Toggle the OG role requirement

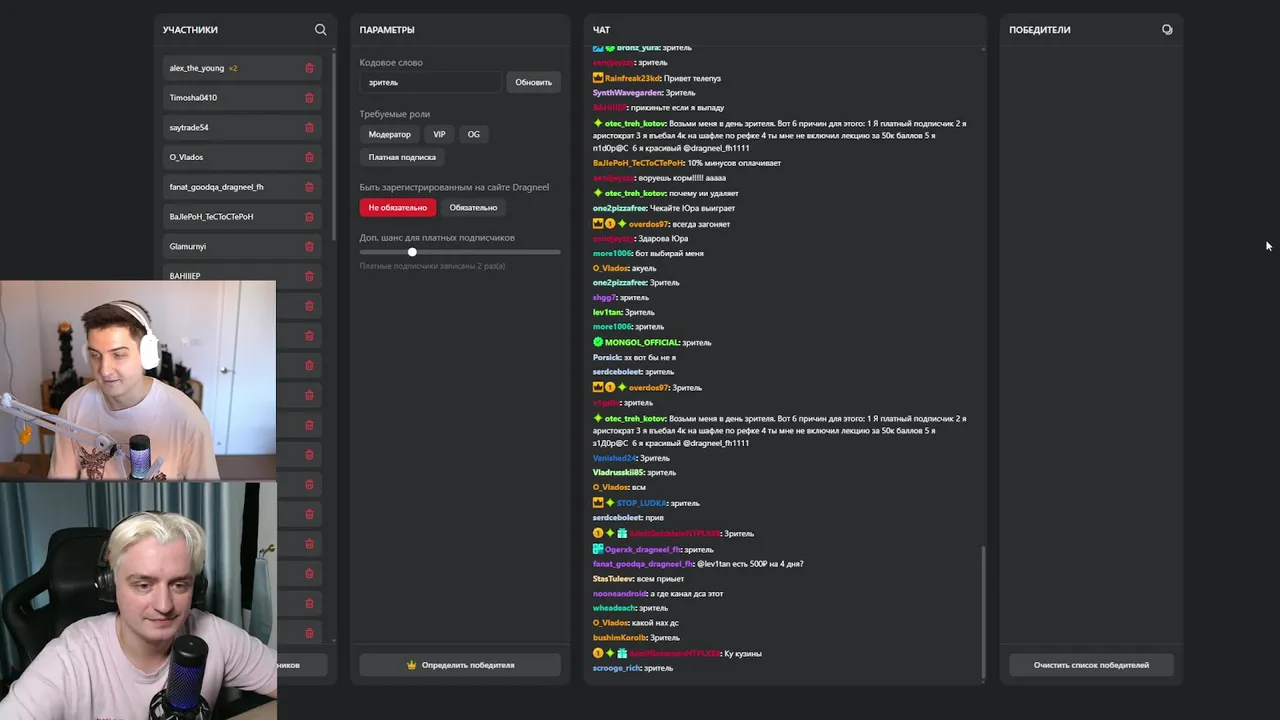pos(474,134)
